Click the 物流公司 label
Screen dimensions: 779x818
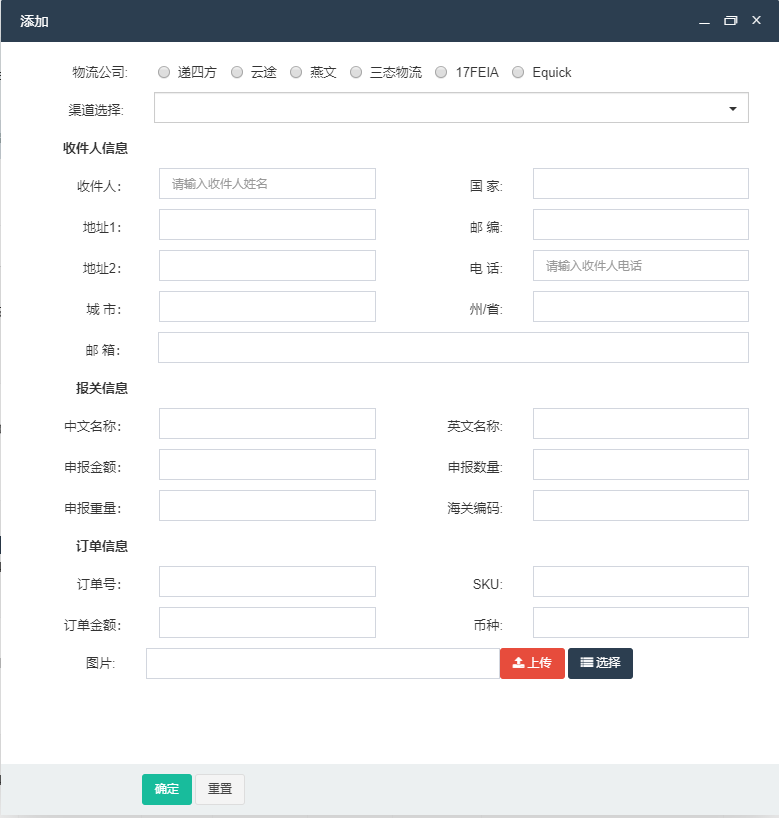coord(100,72)
